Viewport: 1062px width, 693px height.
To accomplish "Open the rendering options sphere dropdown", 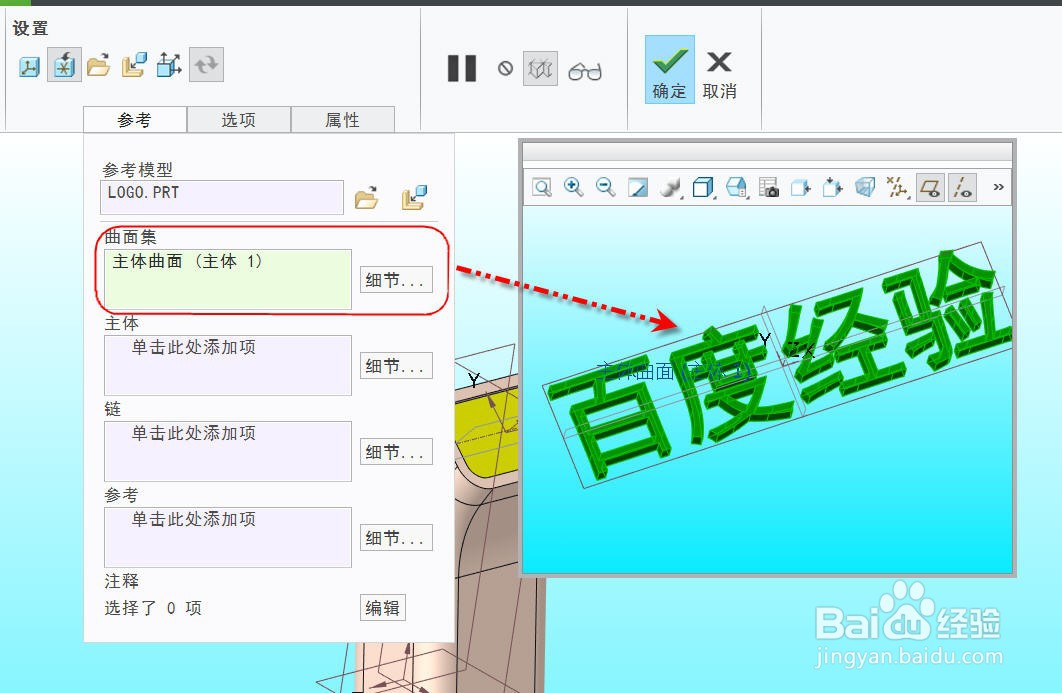I will click(x=671, y=188).
